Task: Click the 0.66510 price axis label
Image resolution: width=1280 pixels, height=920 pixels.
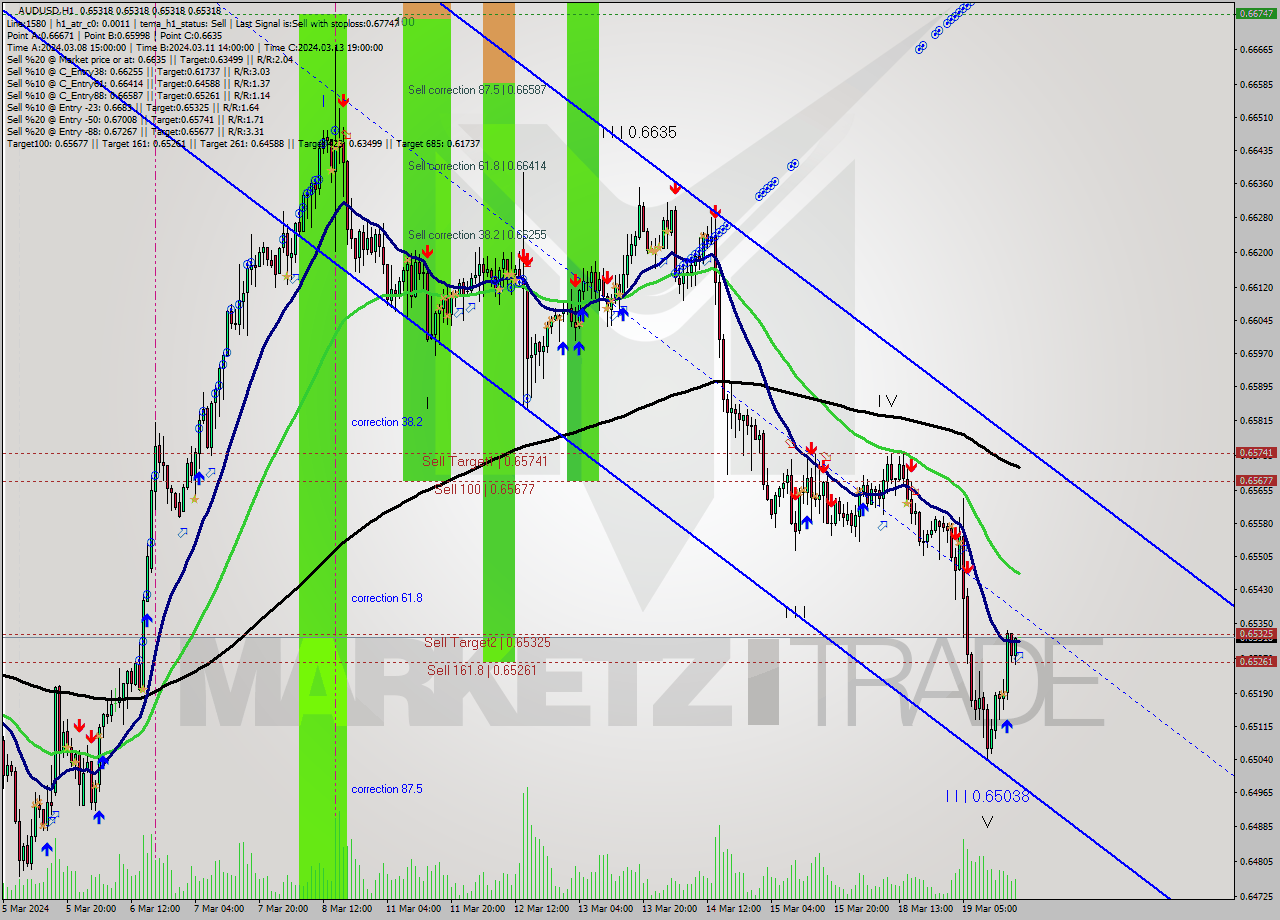Action: pos(1255,117)
